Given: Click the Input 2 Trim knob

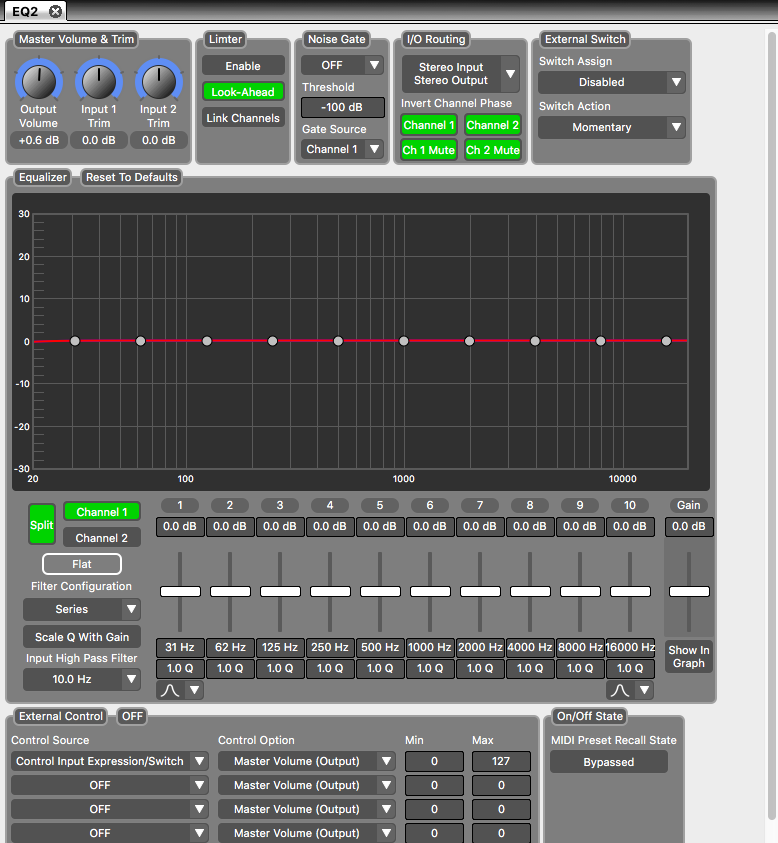Looking at the screenshot, I should [x=158, y=82].
